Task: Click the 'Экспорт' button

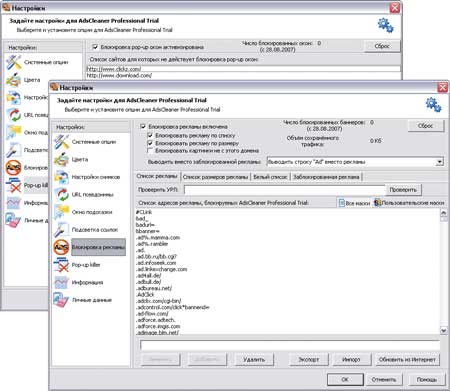Action: click(x=309, y=360)
